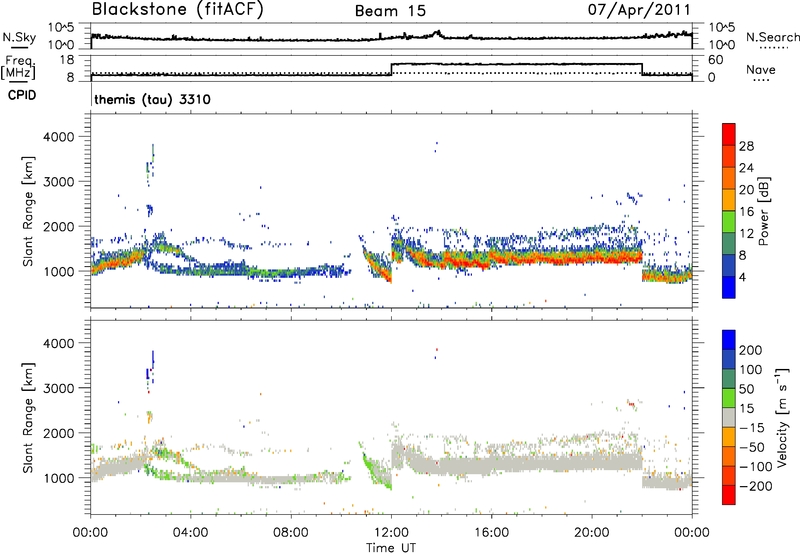Click the 'Time UT' axis label
800x554 pixels.
click(x=391, y=547)
